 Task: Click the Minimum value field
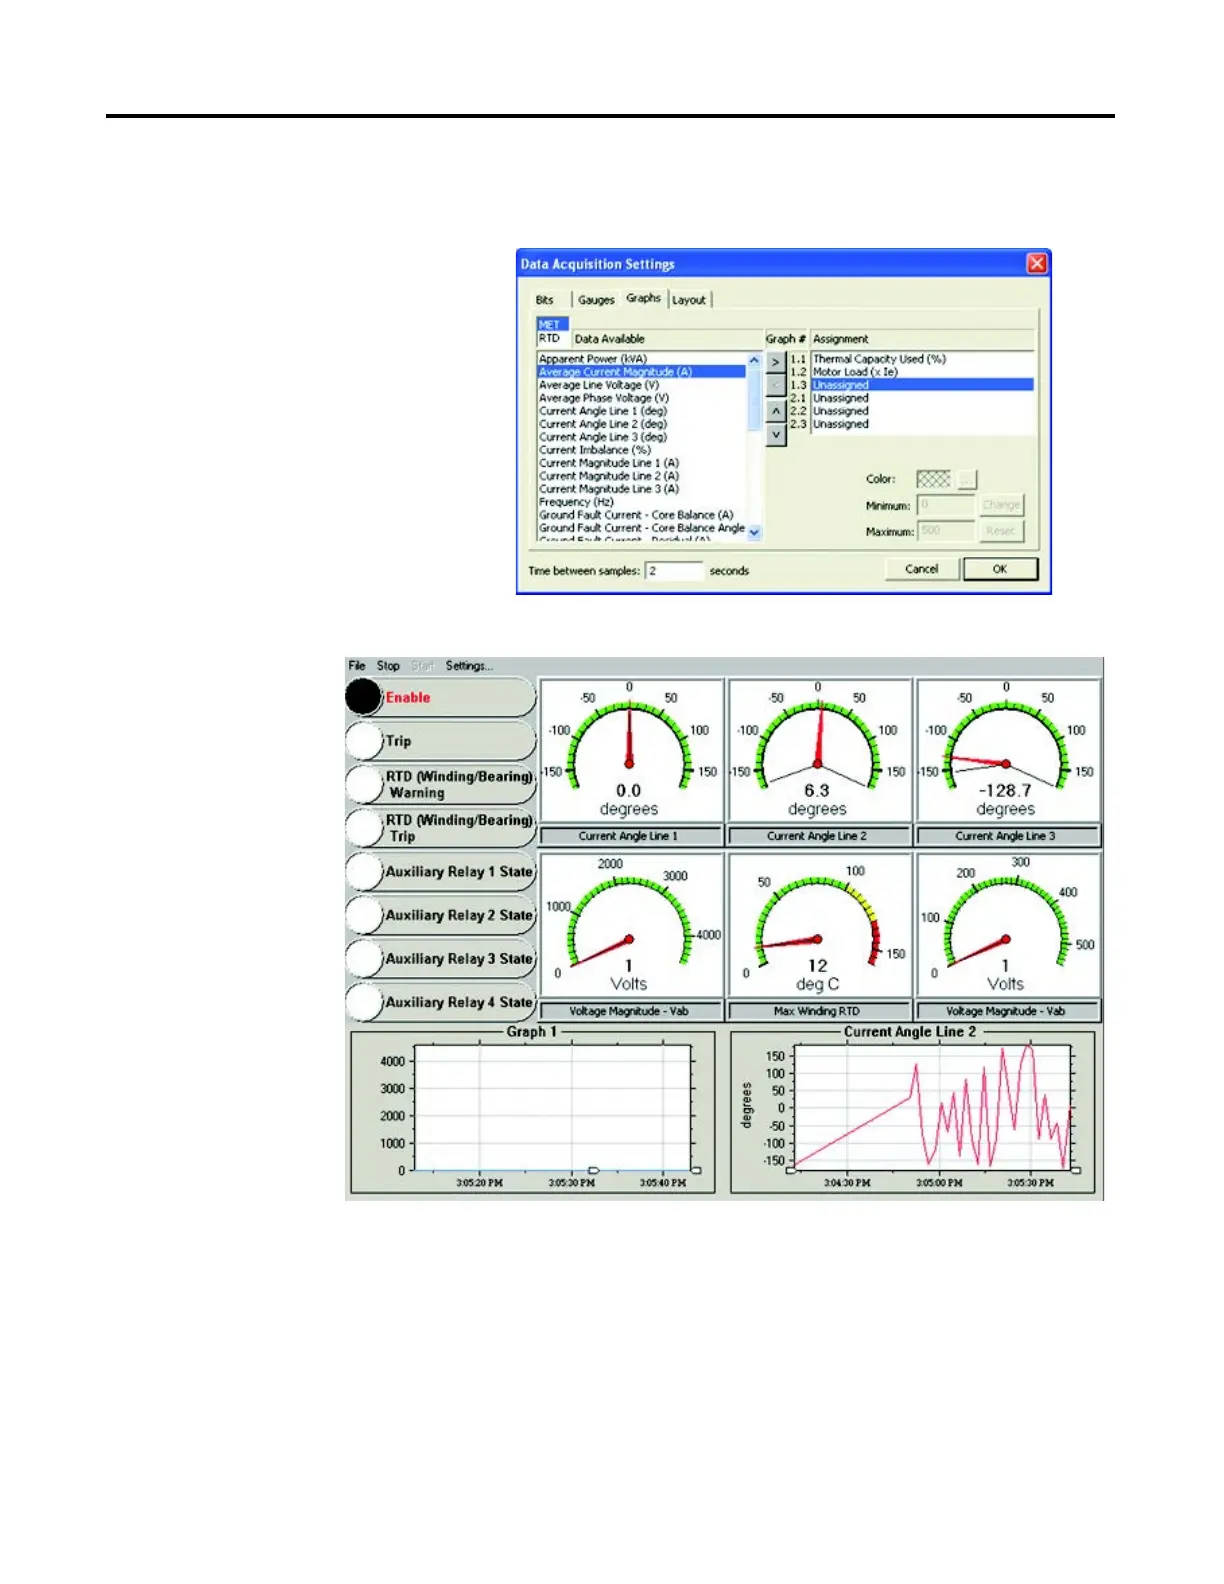pos(946,505)
